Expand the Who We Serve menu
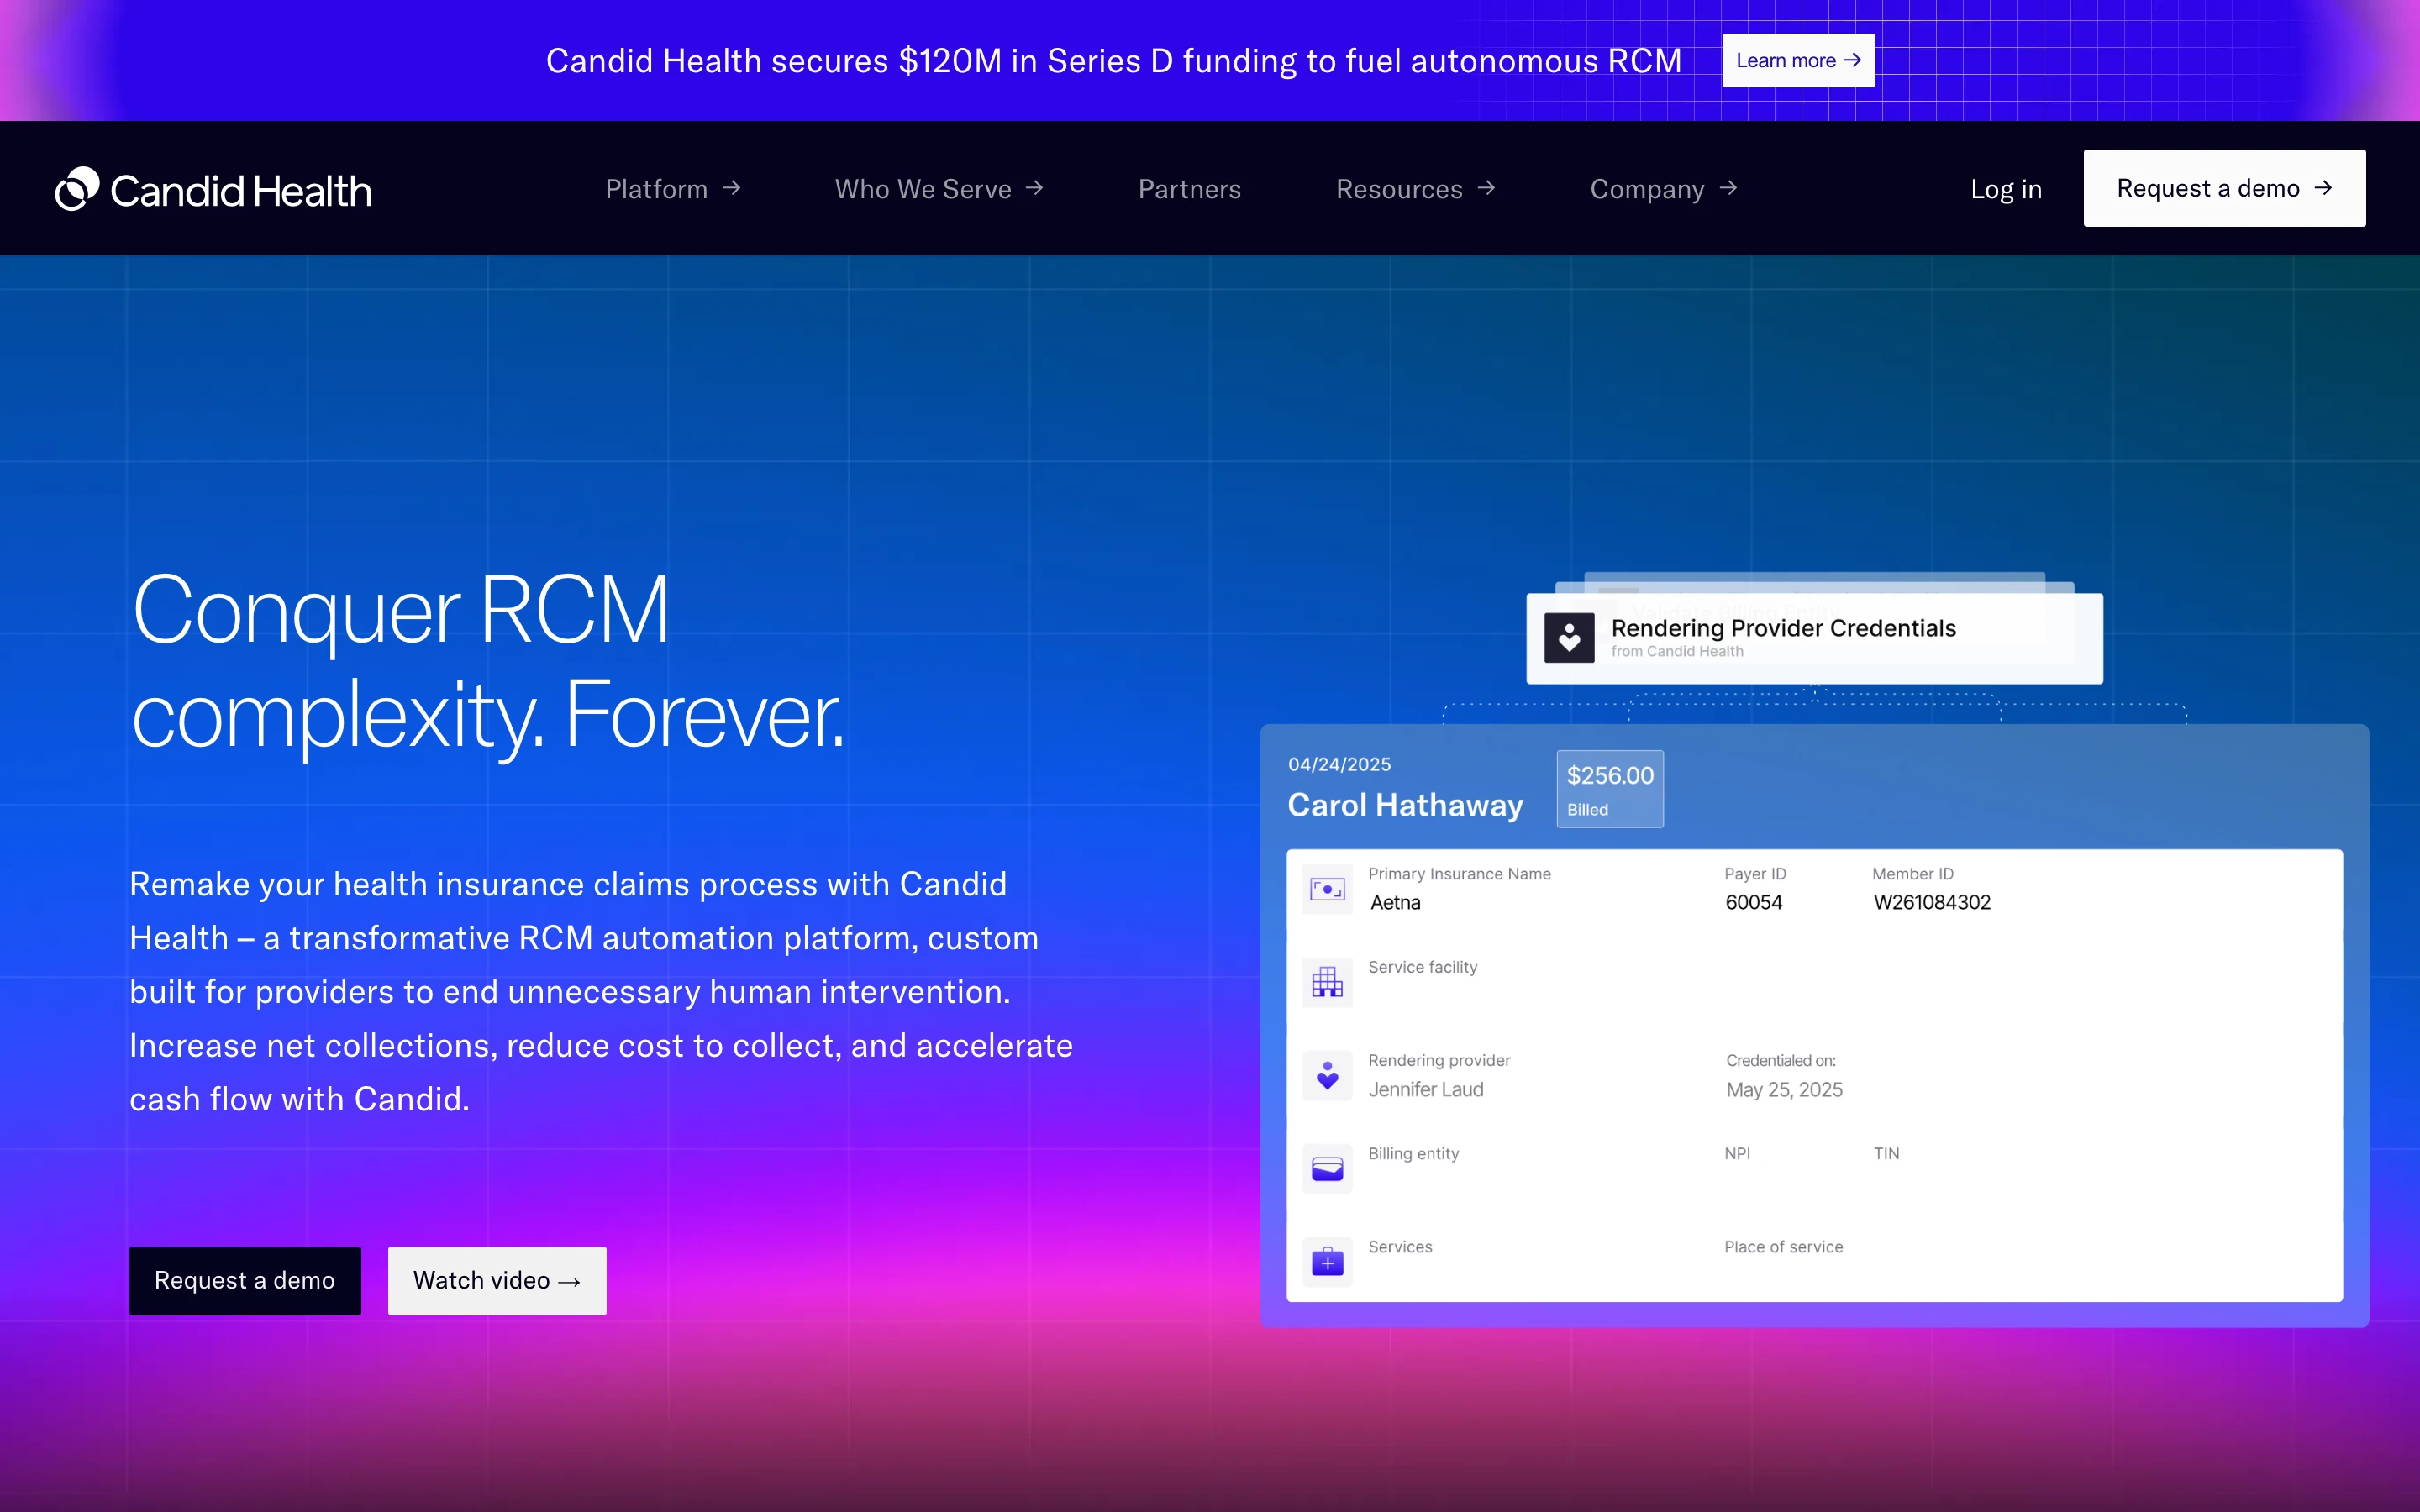The image size is (2420, 1512). pos(939,189)
